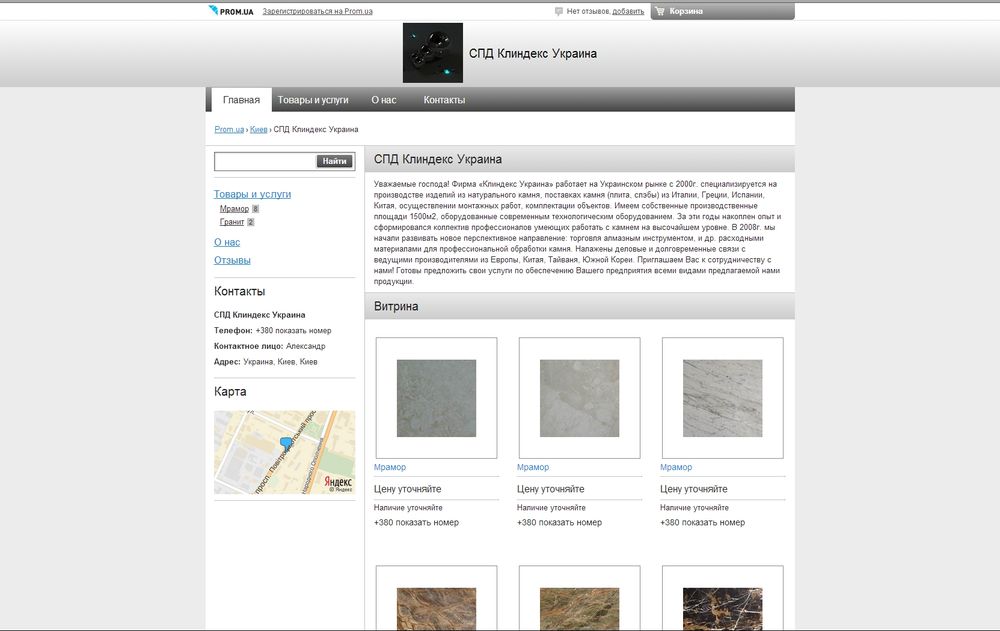The height and width of the screenshot is (631, 1000).
Task: Open the Корзина cart button
Action: click(723, 11)
